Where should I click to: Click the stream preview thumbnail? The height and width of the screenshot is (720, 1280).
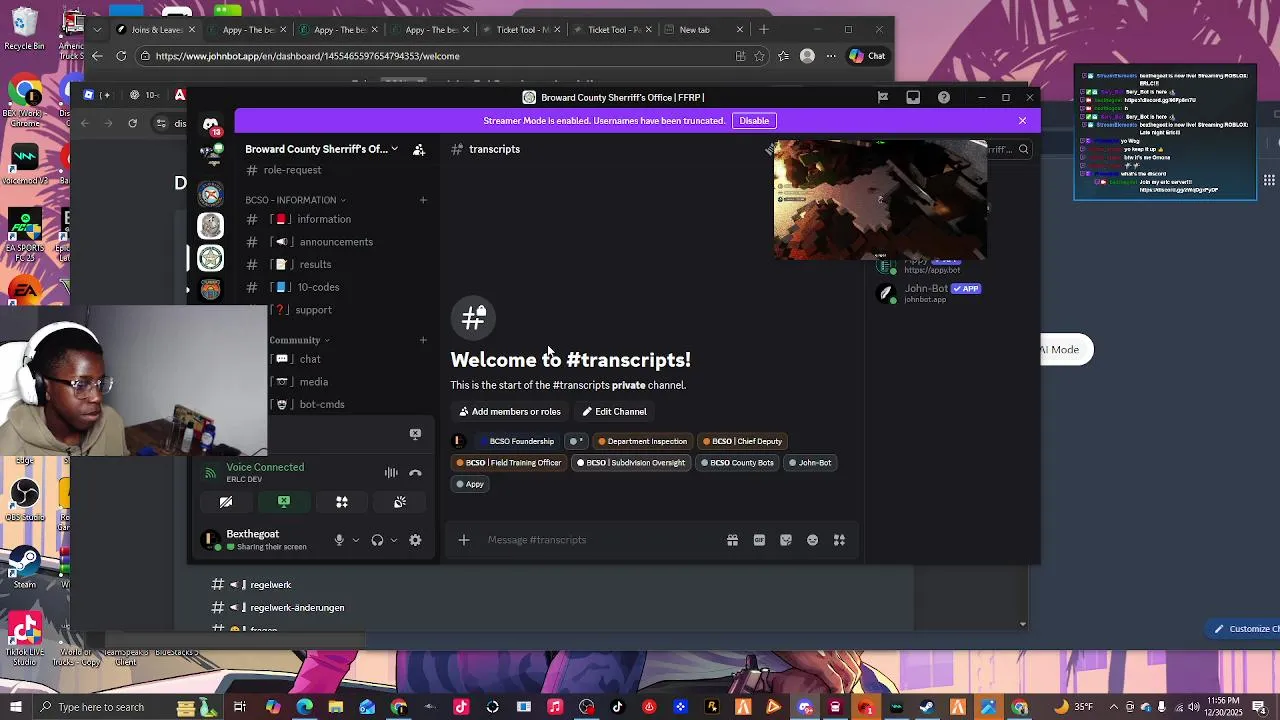pyautogui.click(x=880, y=199)
